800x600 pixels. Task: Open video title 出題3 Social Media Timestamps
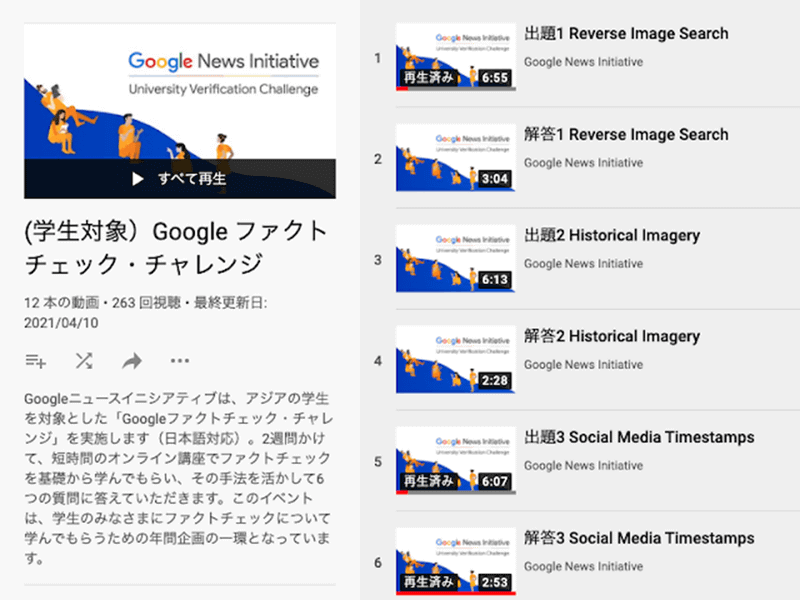coord(639,437)
